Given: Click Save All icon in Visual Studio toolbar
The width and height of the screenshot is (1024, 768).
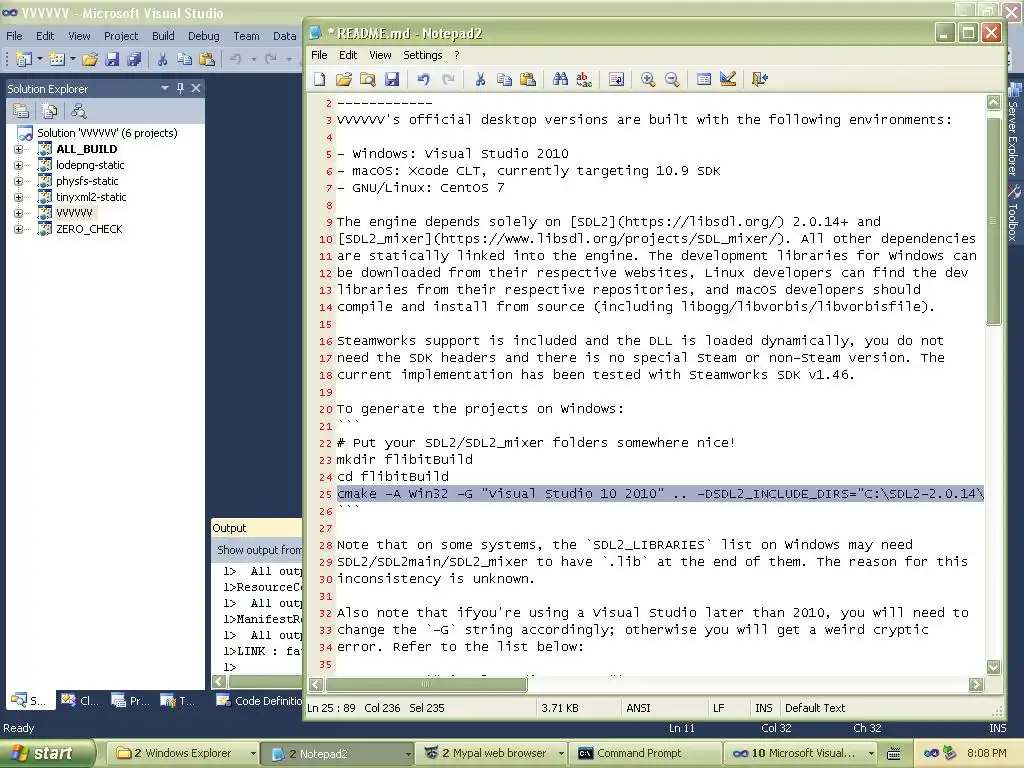Looking at the screenshot, I should (x=134, y=59).
